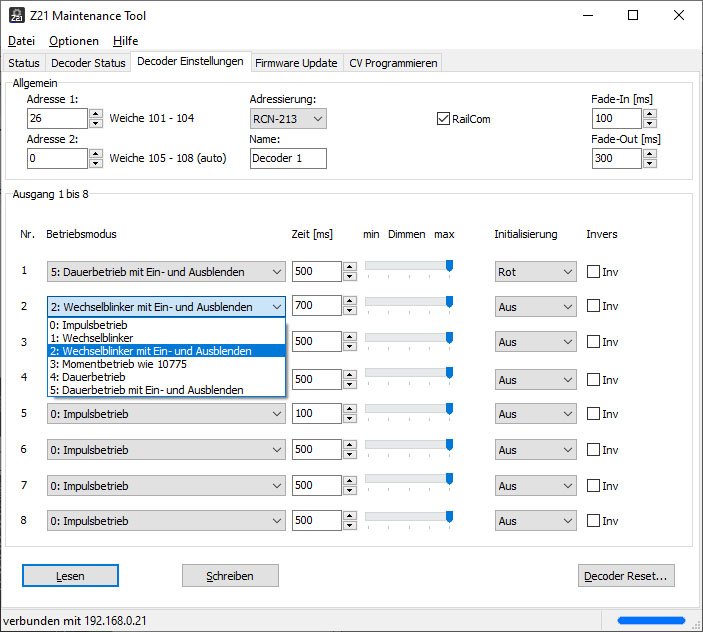Open Initialisierung dropdown for output 4

click(x=535, y=380)
